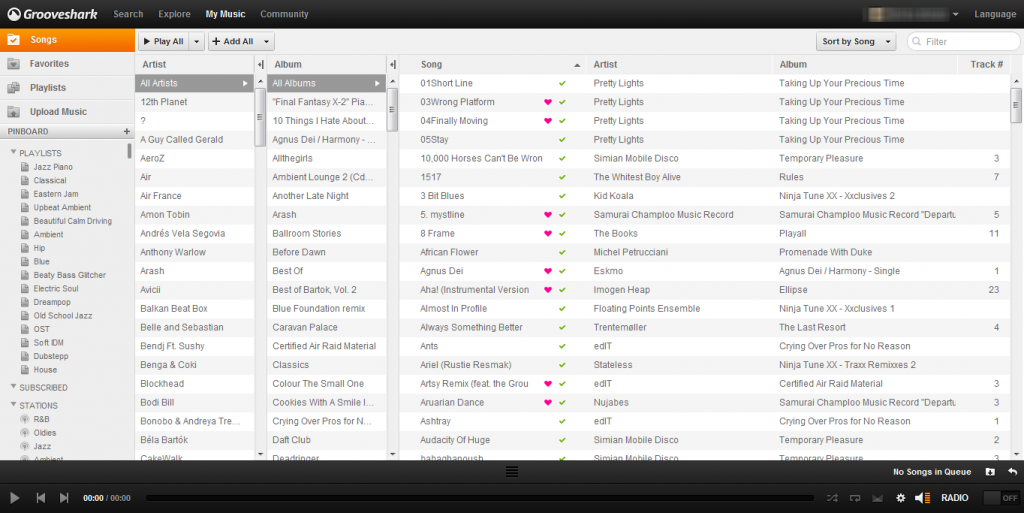Click the volume speaker icon
1024x513 pixels.
pos(922,498)
